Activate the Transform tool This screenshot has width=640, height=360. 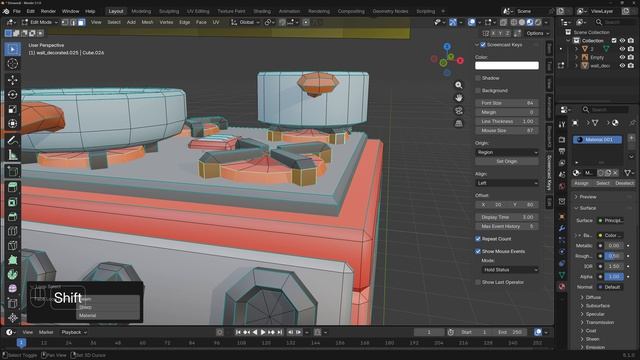12,124
